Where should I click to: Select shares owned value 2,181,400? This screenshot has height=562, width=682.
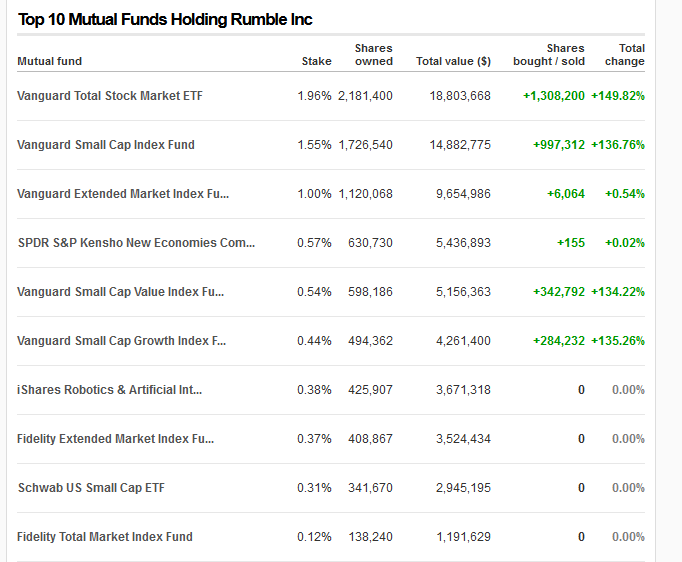click(365, 96)
